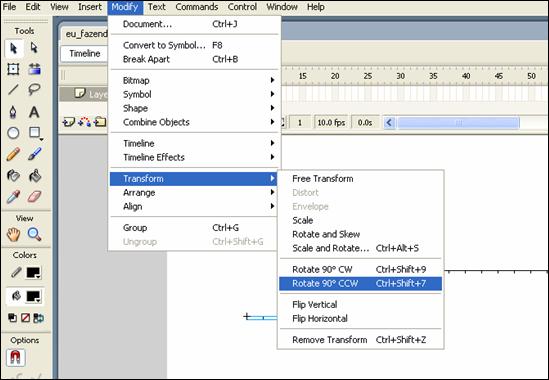Image resolution: width=549 pixels, height=380 pixels.
Task: Choose Flip Vertical
Action: coord(361,305)
